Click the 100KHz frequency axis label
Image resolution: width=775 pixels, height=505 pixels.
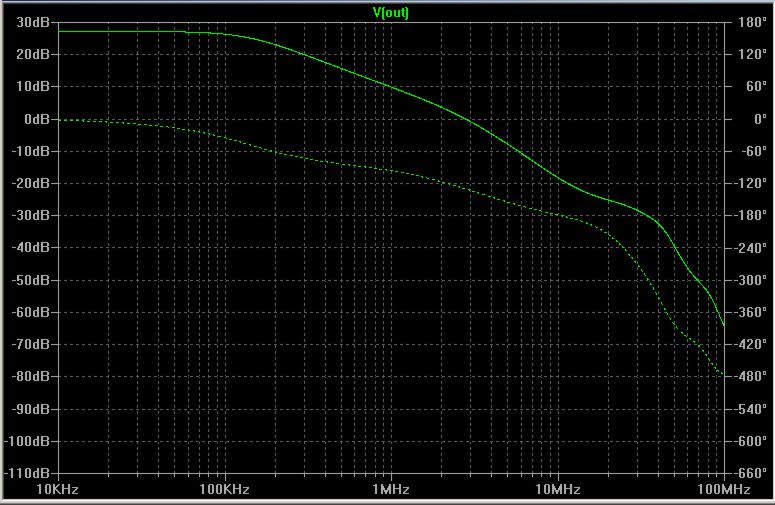click(x=224, y=490)
